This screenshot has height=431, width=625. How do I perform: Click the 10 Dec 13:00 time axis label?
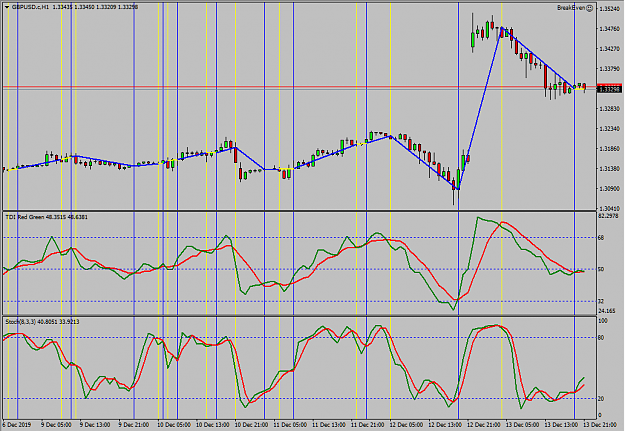212,425
